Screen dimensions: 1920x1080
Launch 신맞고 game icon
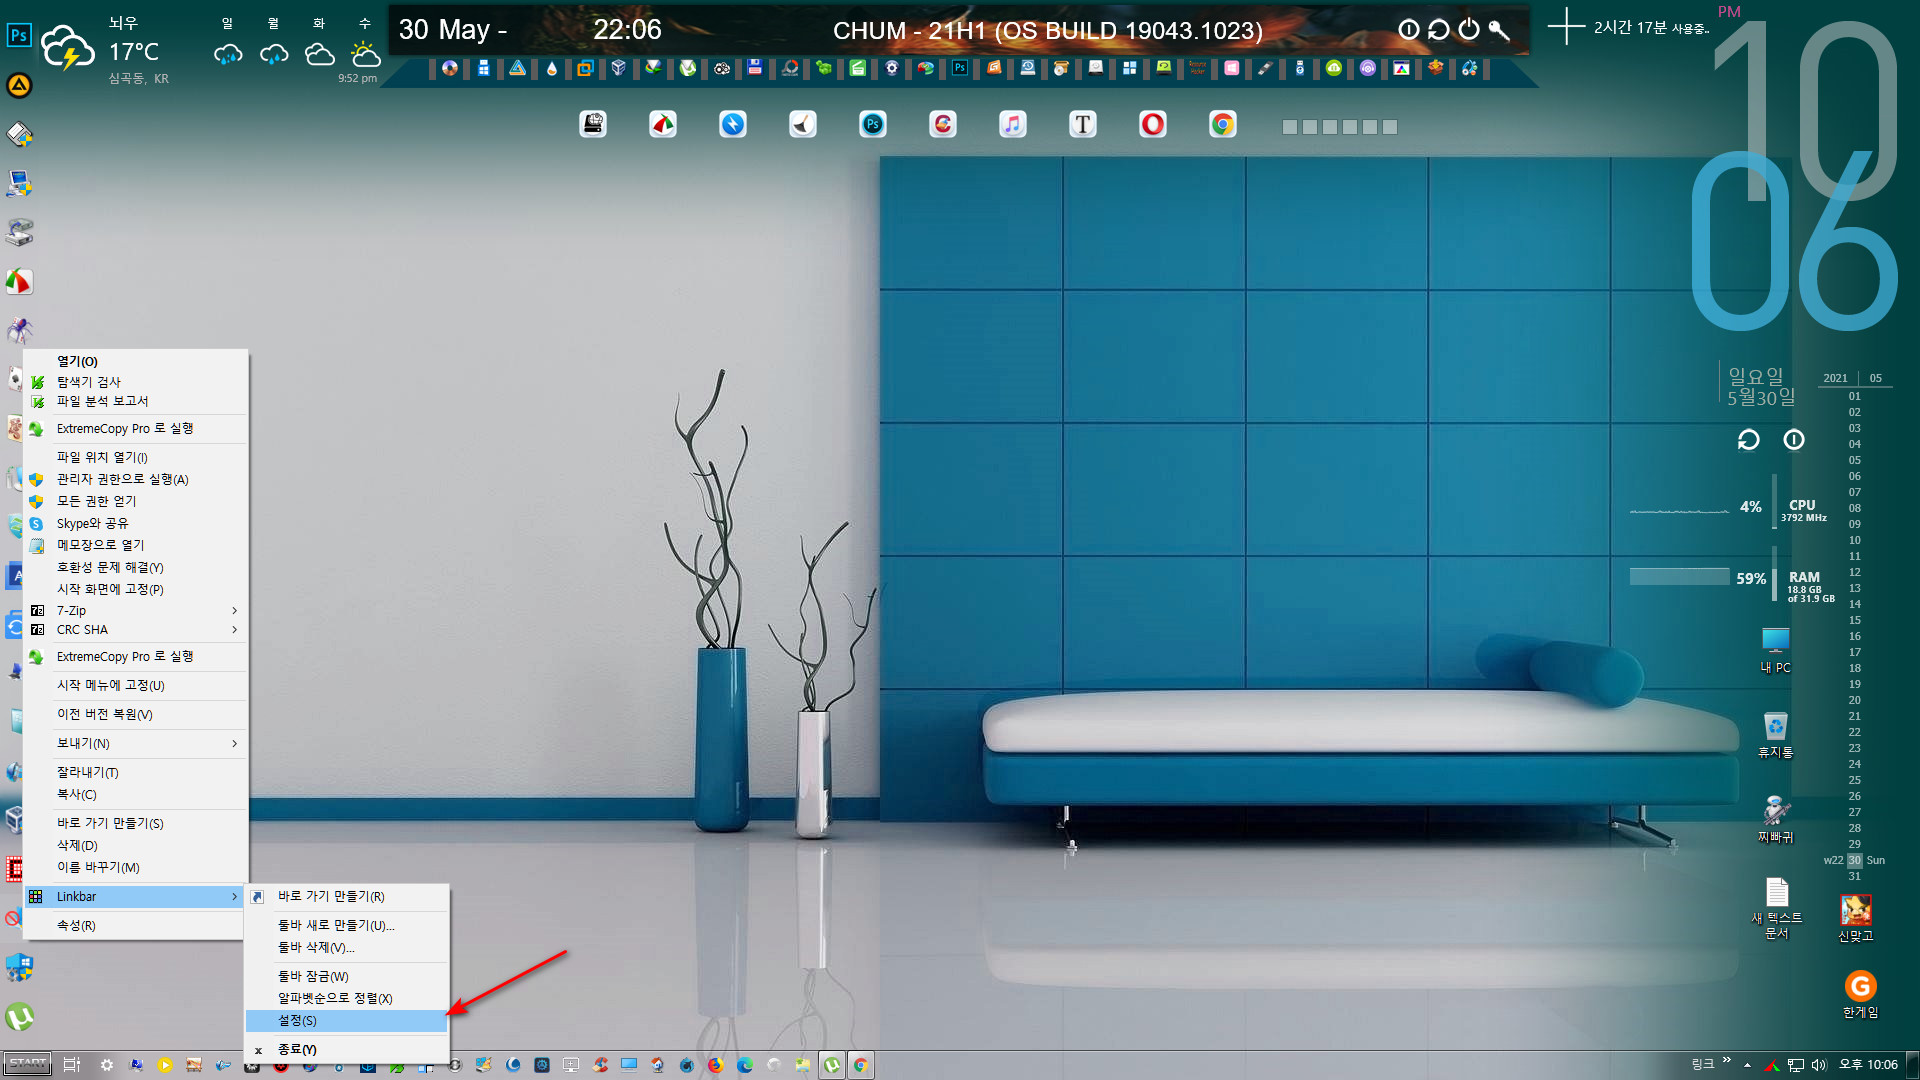1856,917
